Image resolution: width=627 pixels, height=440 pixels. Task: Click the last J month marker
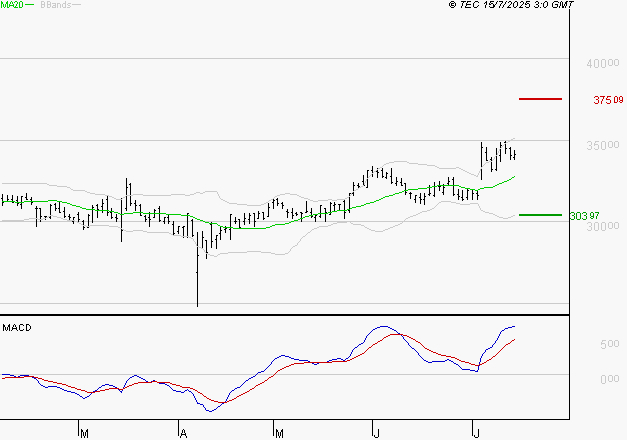pos(474,433)
